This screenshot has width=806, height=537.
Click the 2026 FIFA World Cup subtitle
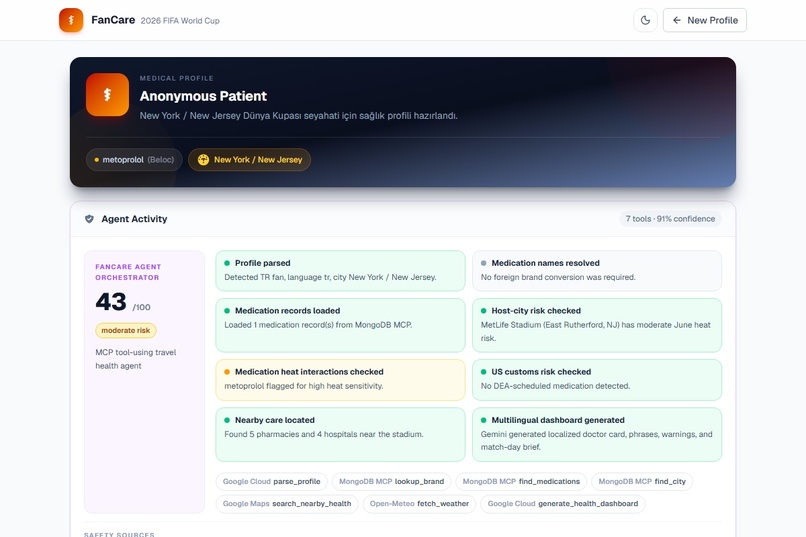tap(180, 21)
